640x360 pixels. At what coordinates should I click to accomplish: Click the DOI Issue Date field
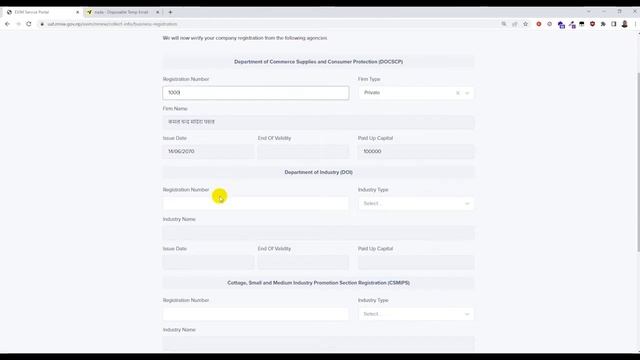(x=208, y=262)
